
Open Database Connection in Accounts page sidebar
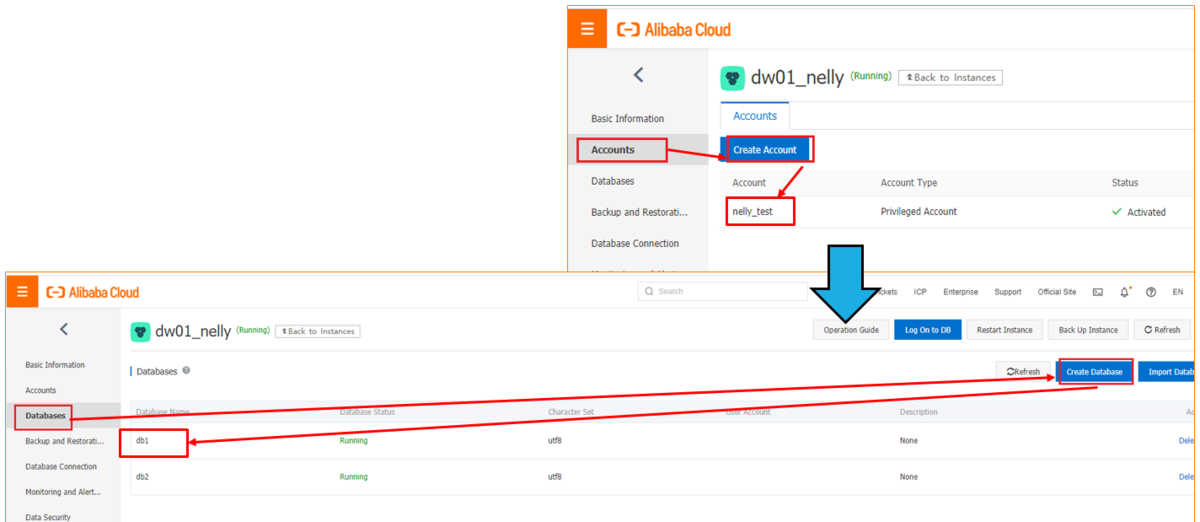point(635,243)
